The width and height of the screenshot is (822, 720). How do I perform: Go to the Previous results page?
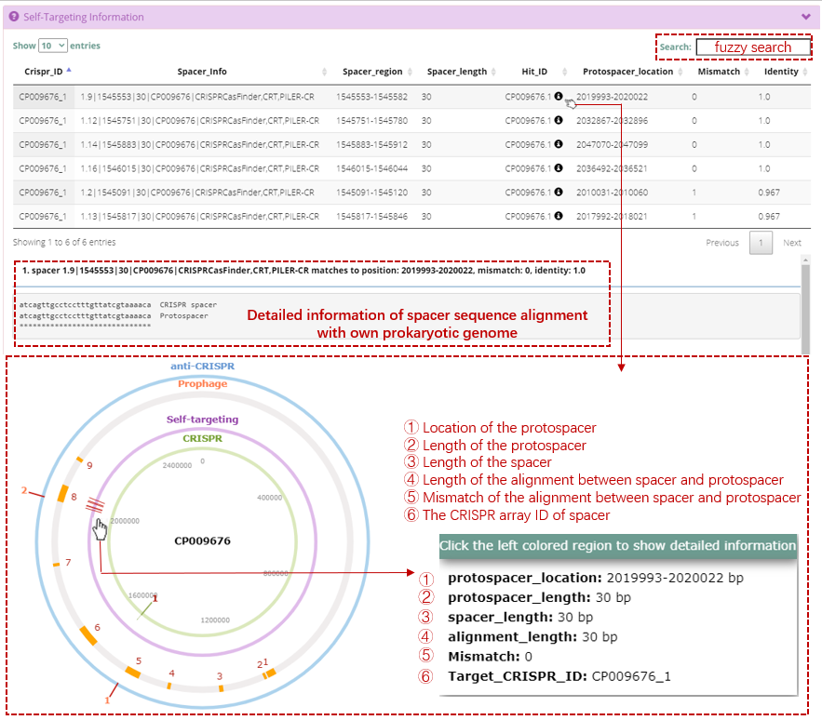coord(722,243)
